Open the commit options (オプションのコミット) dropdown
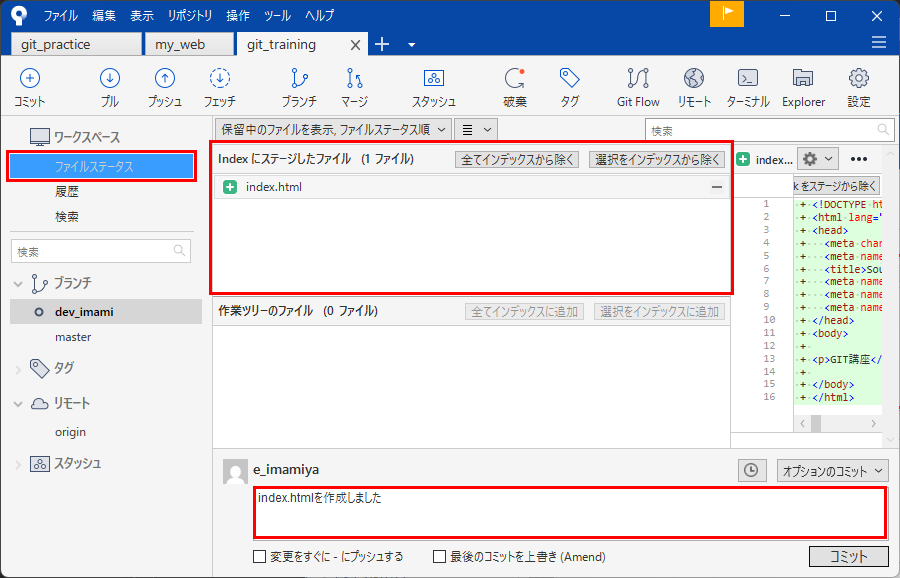 [832, 470]
